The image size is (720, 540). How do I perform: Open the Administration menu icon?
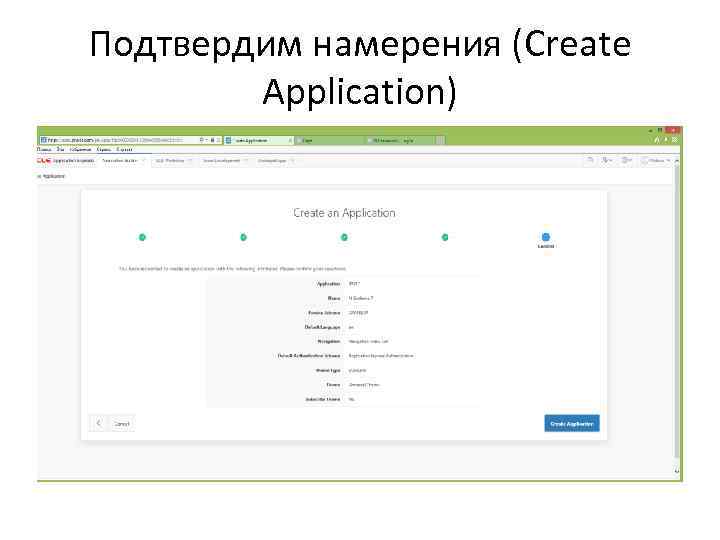608,160
